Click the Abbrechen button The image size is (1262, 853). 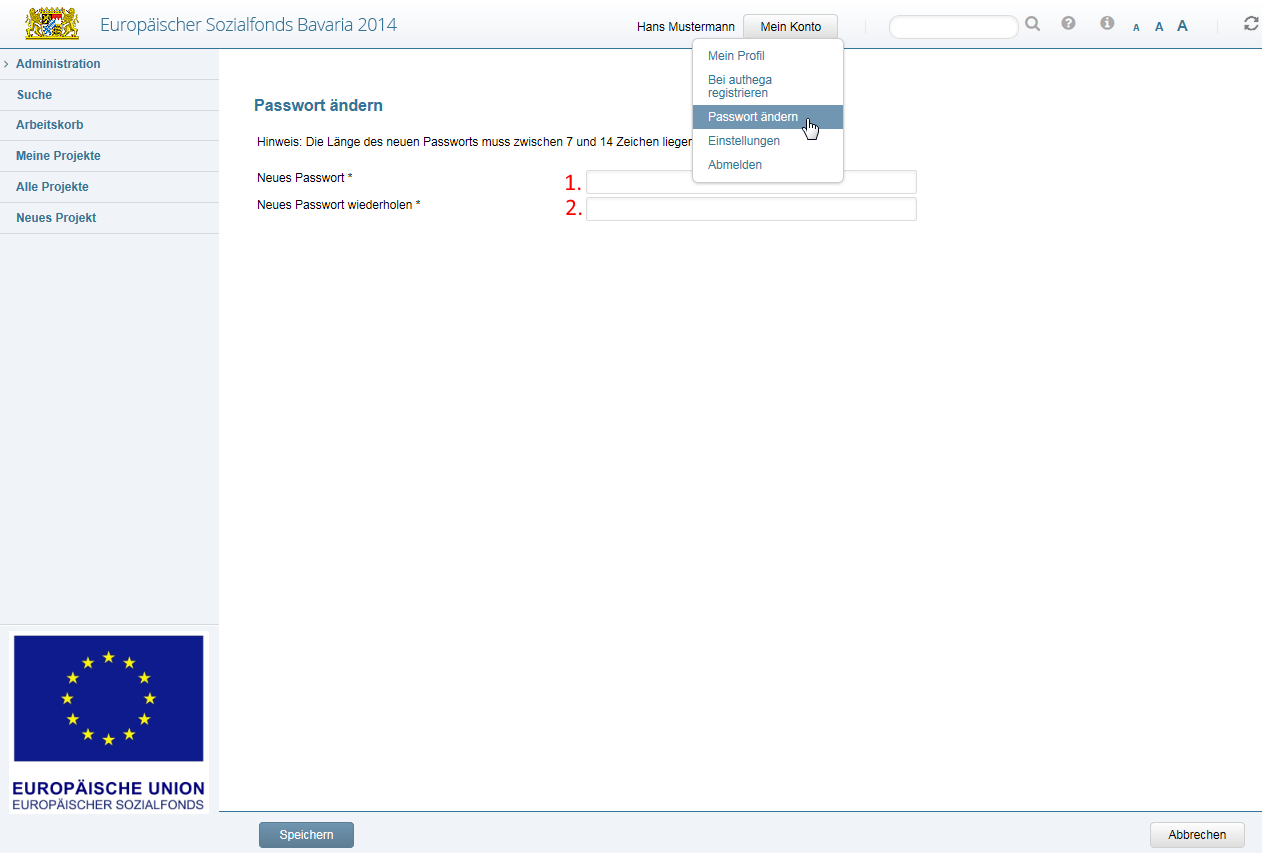1197,835
